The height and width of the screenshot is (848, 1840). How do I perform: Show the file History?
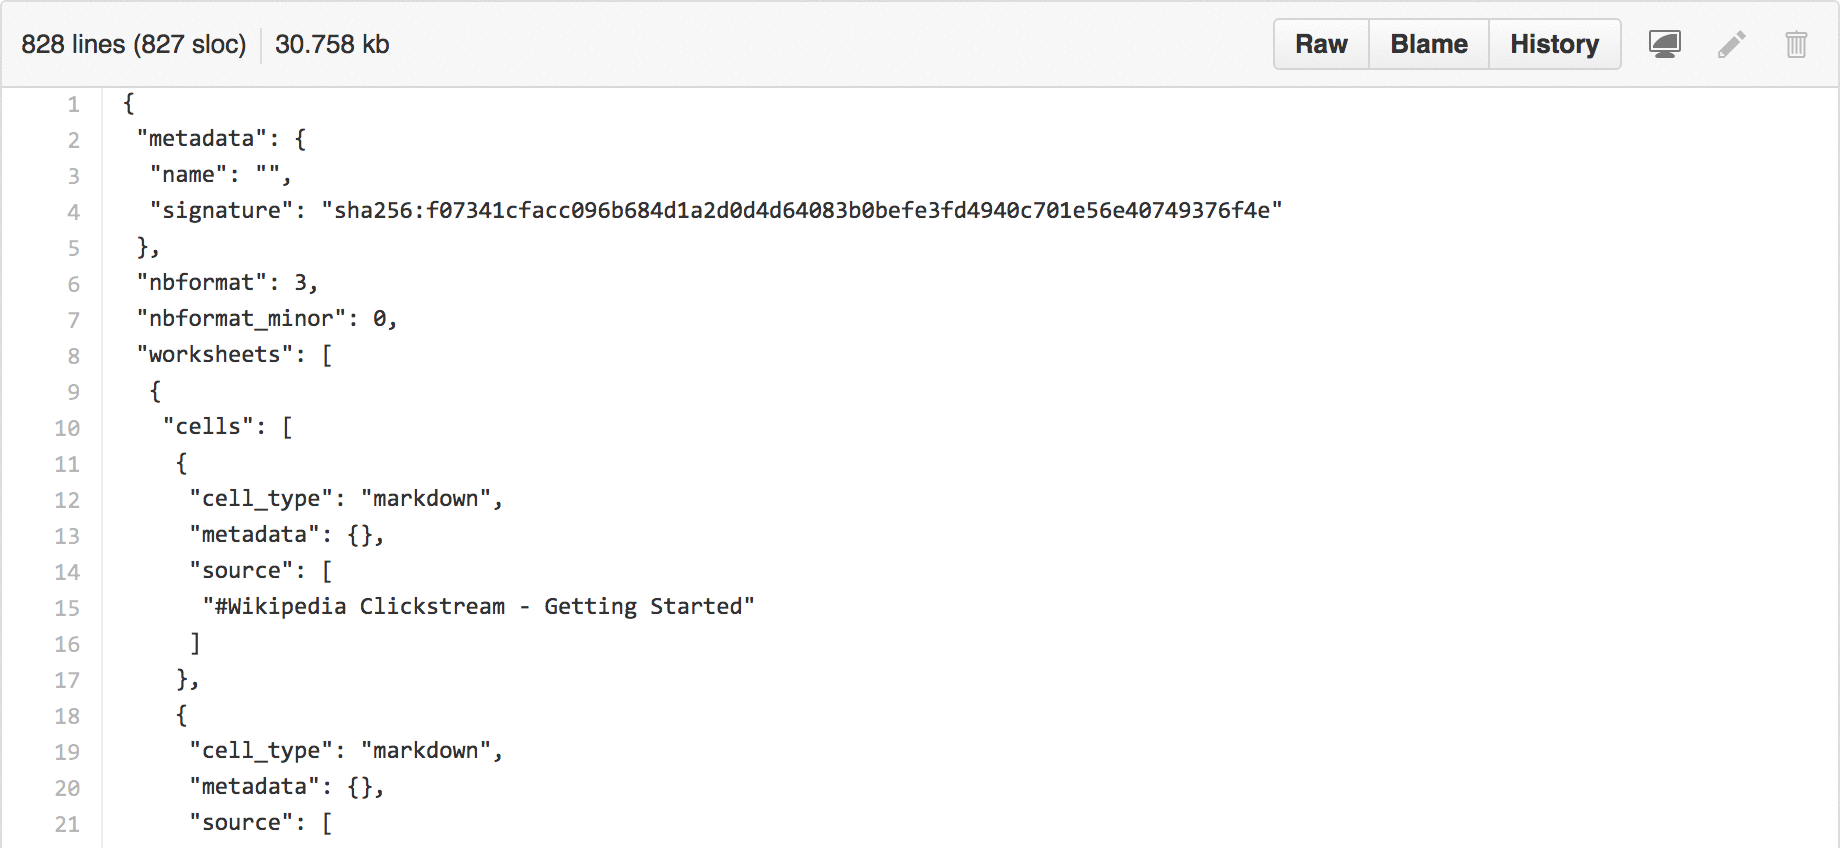click(1555, 44)
